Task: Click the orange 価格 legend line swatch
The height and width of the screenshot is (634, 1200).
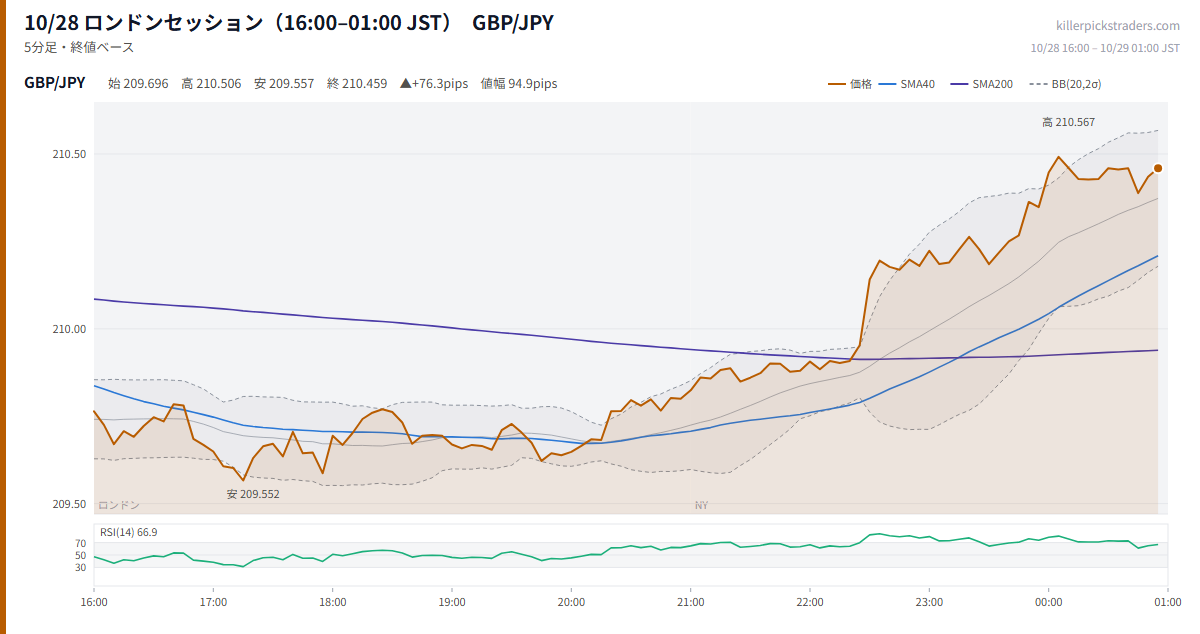Action: click(x=837, y=84)
